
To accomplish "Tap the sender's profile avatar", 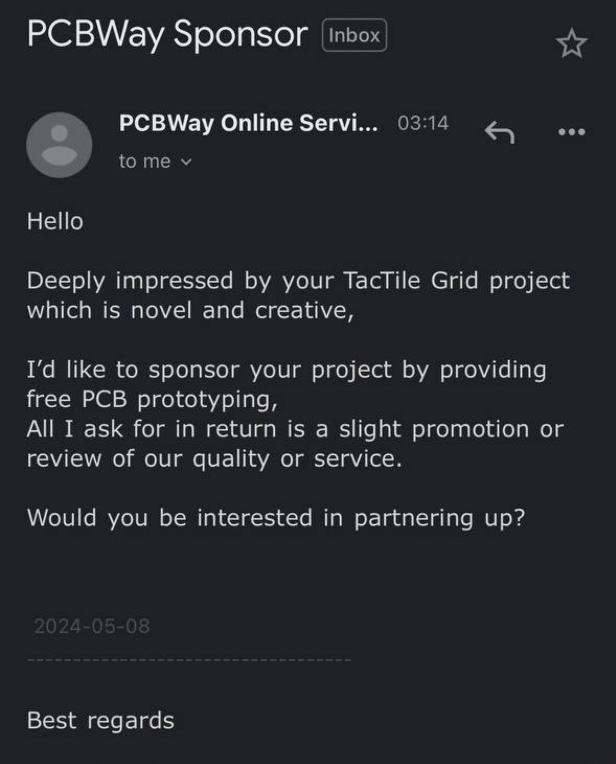I will [x=59, y=145].
